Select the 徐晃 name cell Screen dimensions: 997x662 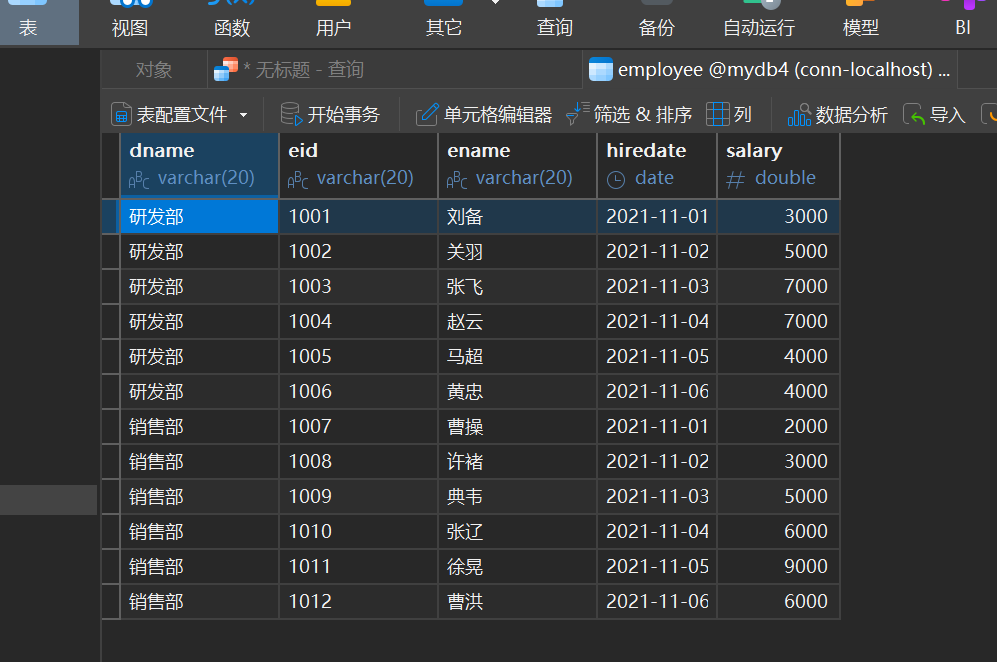point(517,566)
